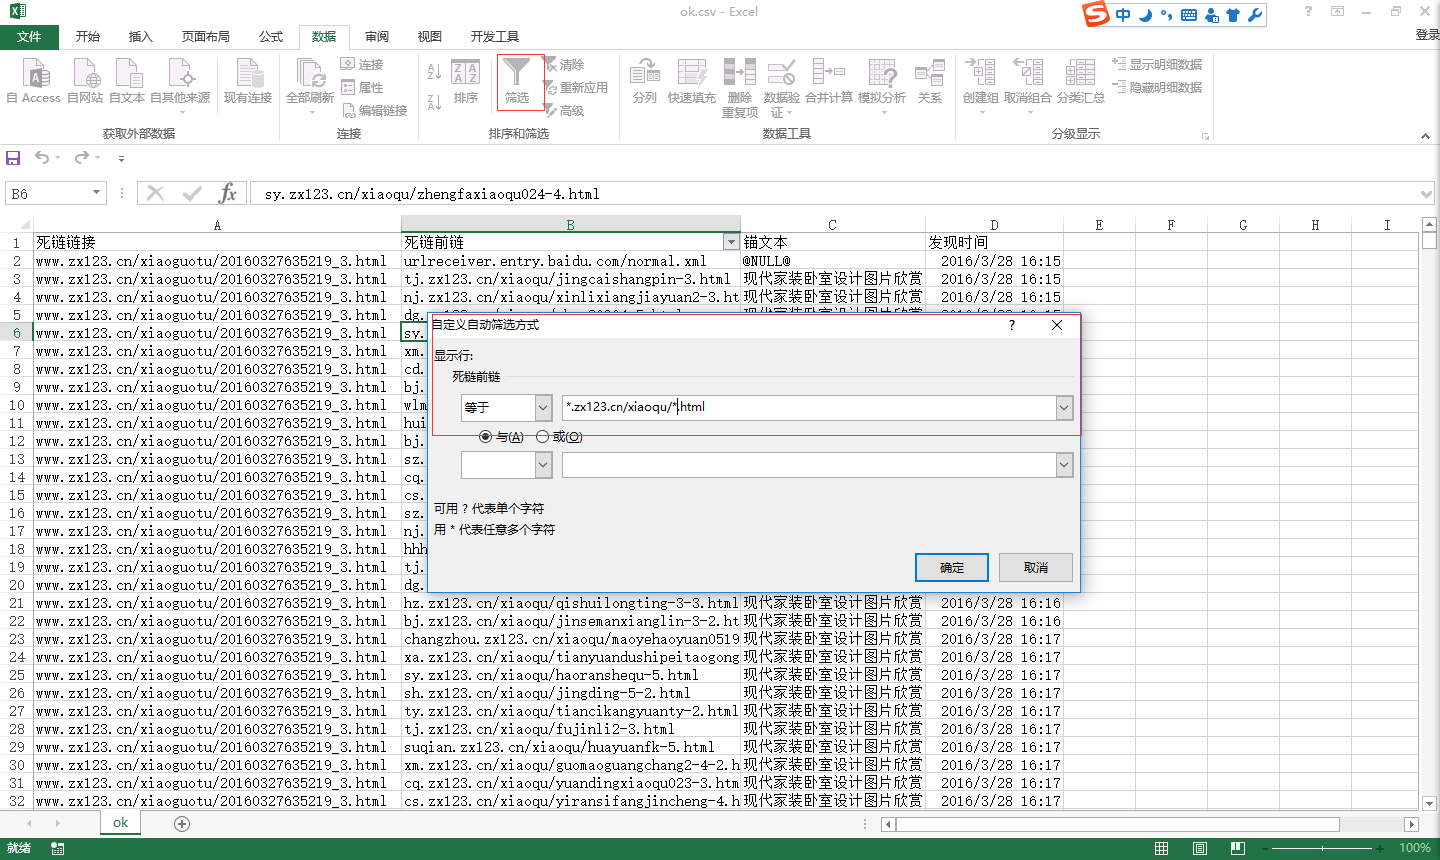The image size is (1440, 860).
Task: Open 数据验证 data validation
Action: pos(781,88)
